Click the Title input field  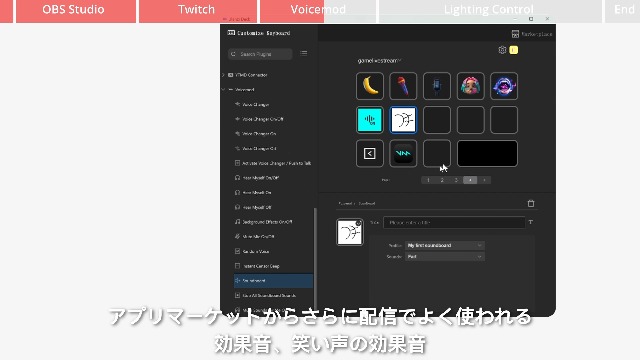[x=454, y=222]
